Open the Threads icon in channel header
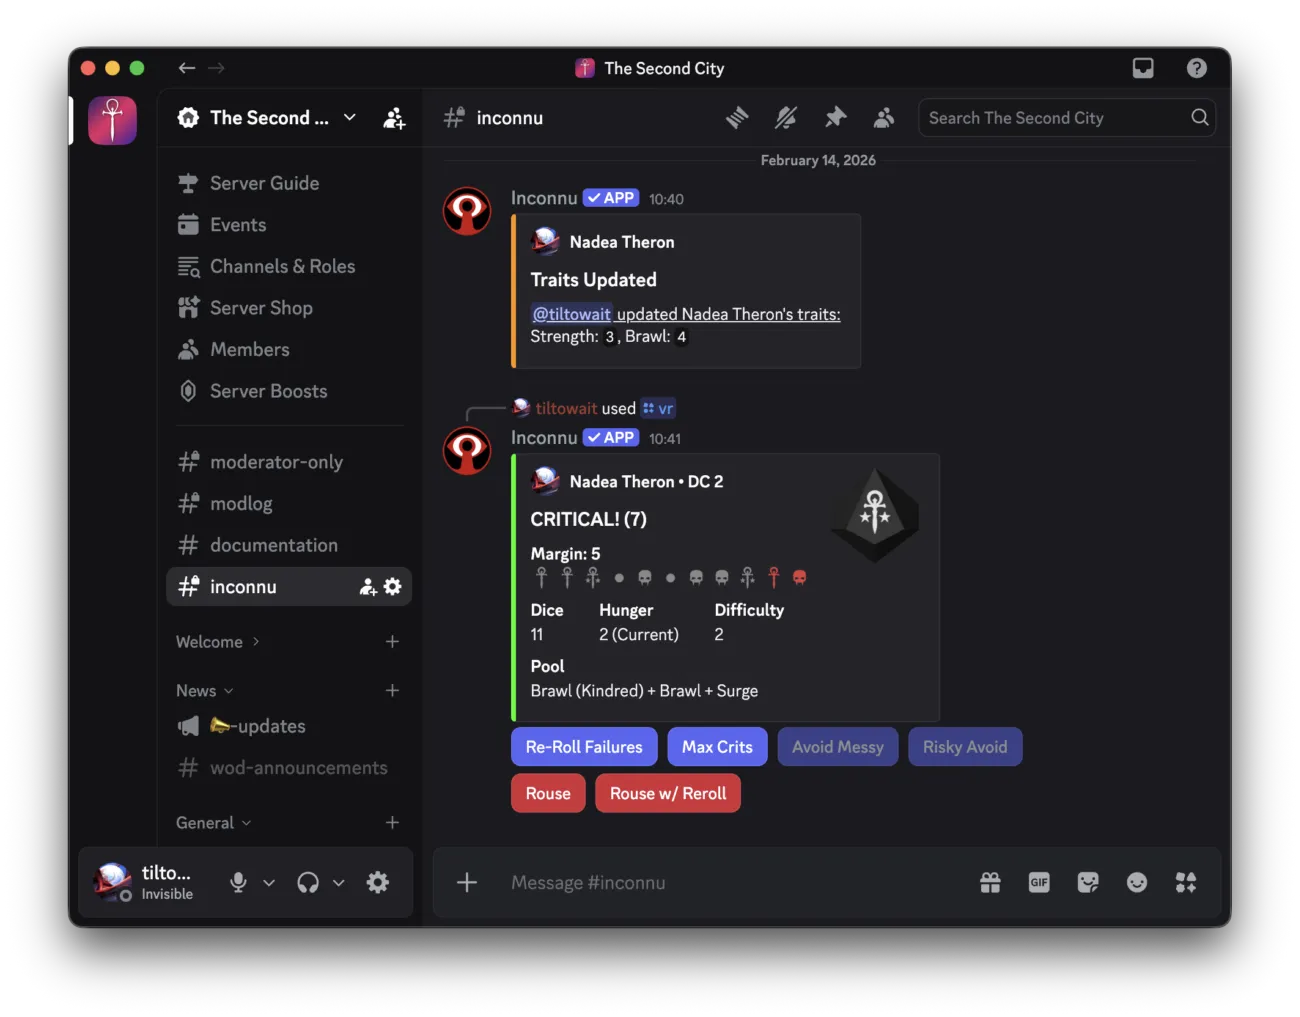Viewport: 1300px width, 1017px height. coord(737,118)
